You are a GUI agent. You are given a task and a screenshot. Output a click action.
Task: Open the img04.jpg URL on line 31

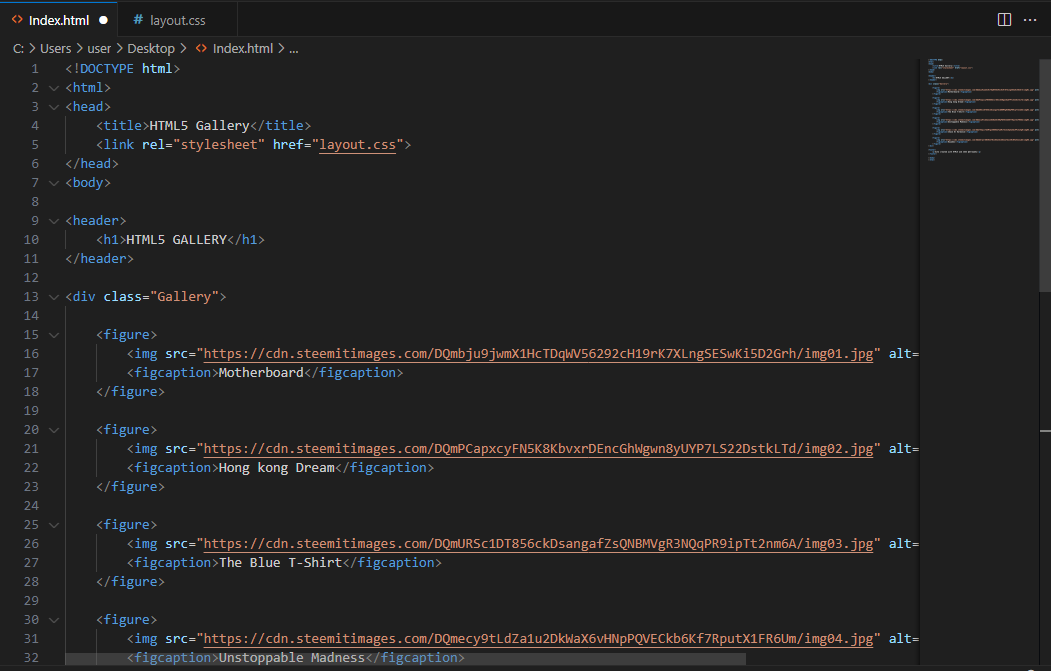click(538, 639)
